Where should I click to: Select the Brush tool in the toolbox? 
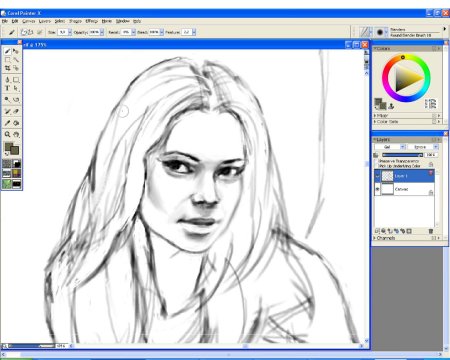point(7,51)
